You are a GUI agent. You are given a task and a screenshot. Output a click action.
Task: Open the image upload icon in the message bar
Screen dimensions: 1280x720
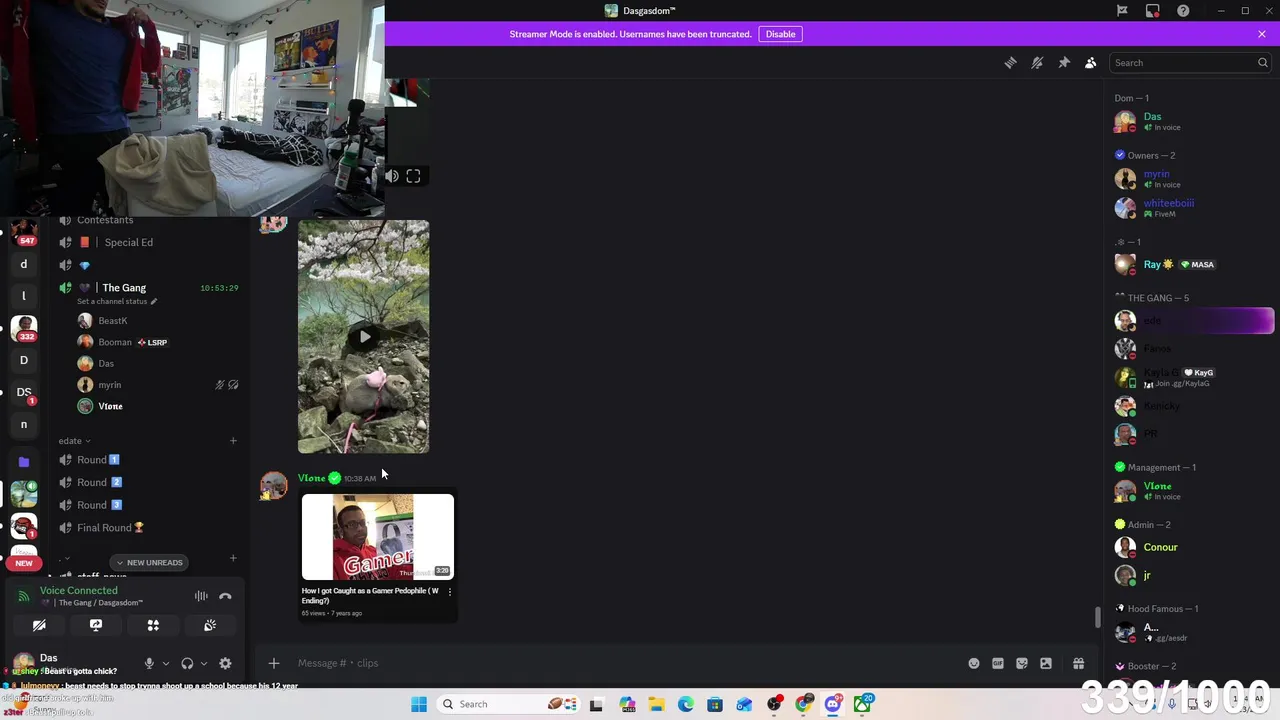(1046, 663)
